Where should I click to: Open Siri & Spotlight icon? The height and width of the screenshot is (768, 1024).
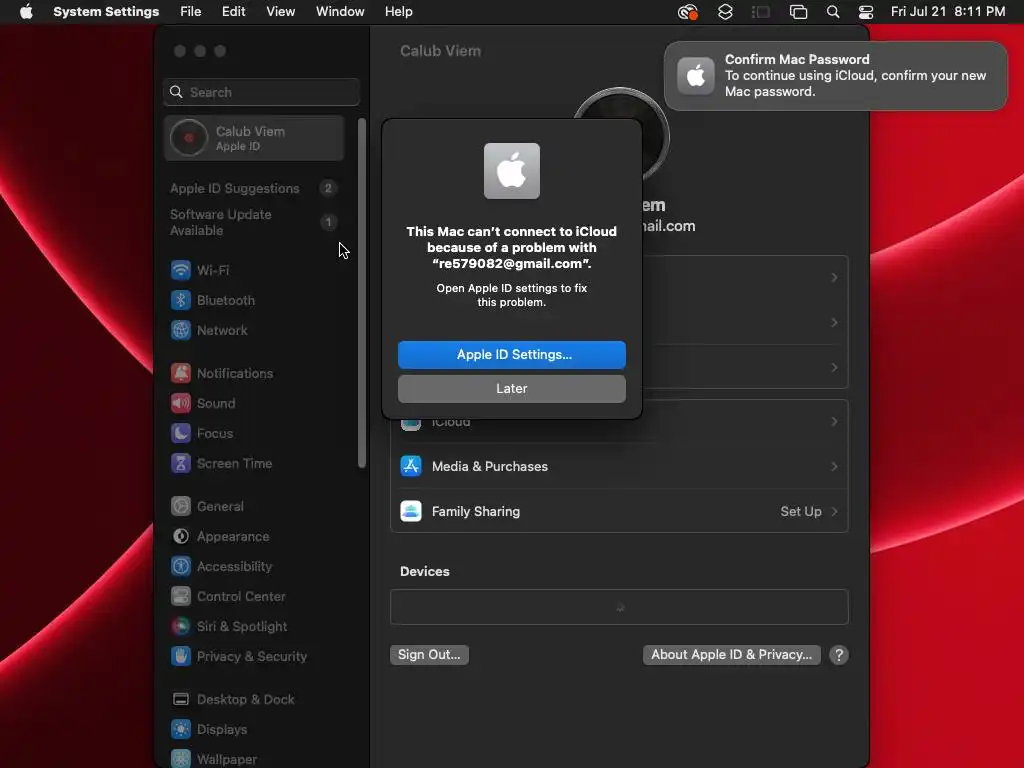click(x=181, y=626)
